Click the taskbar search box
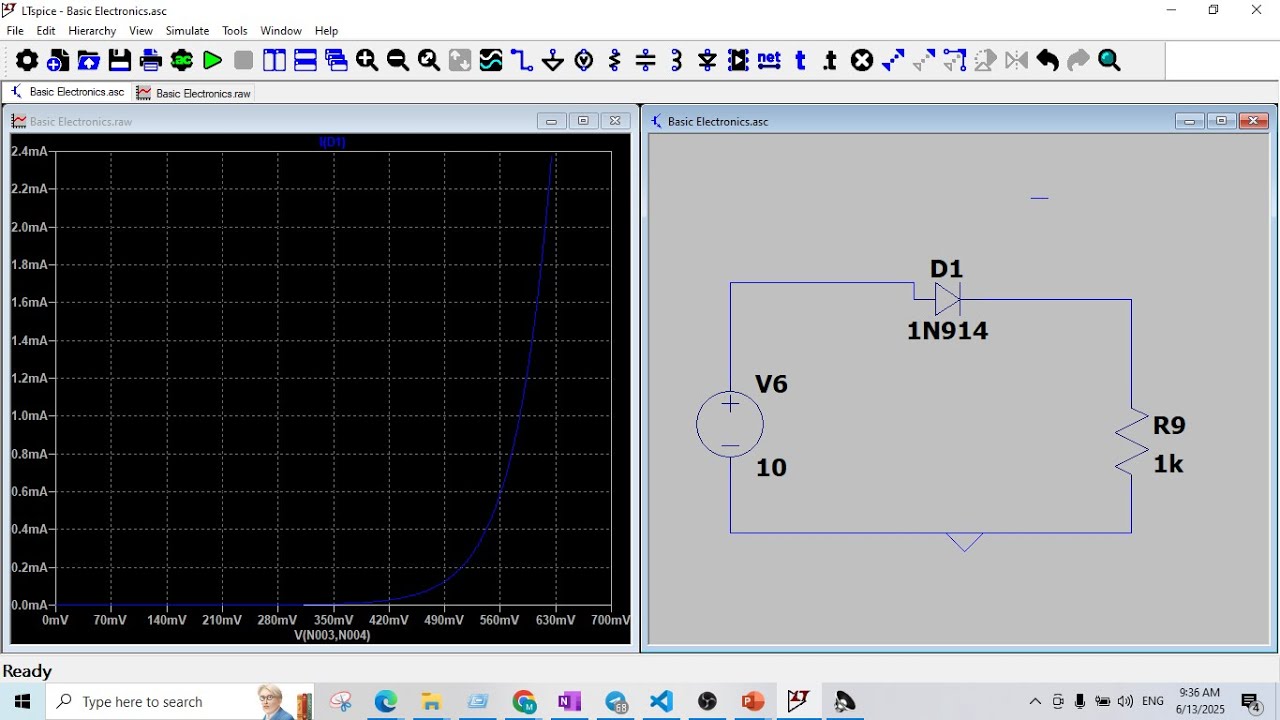Image resolution: width=1280 pixels, height=720 pixels. click(x=180, y=702)
